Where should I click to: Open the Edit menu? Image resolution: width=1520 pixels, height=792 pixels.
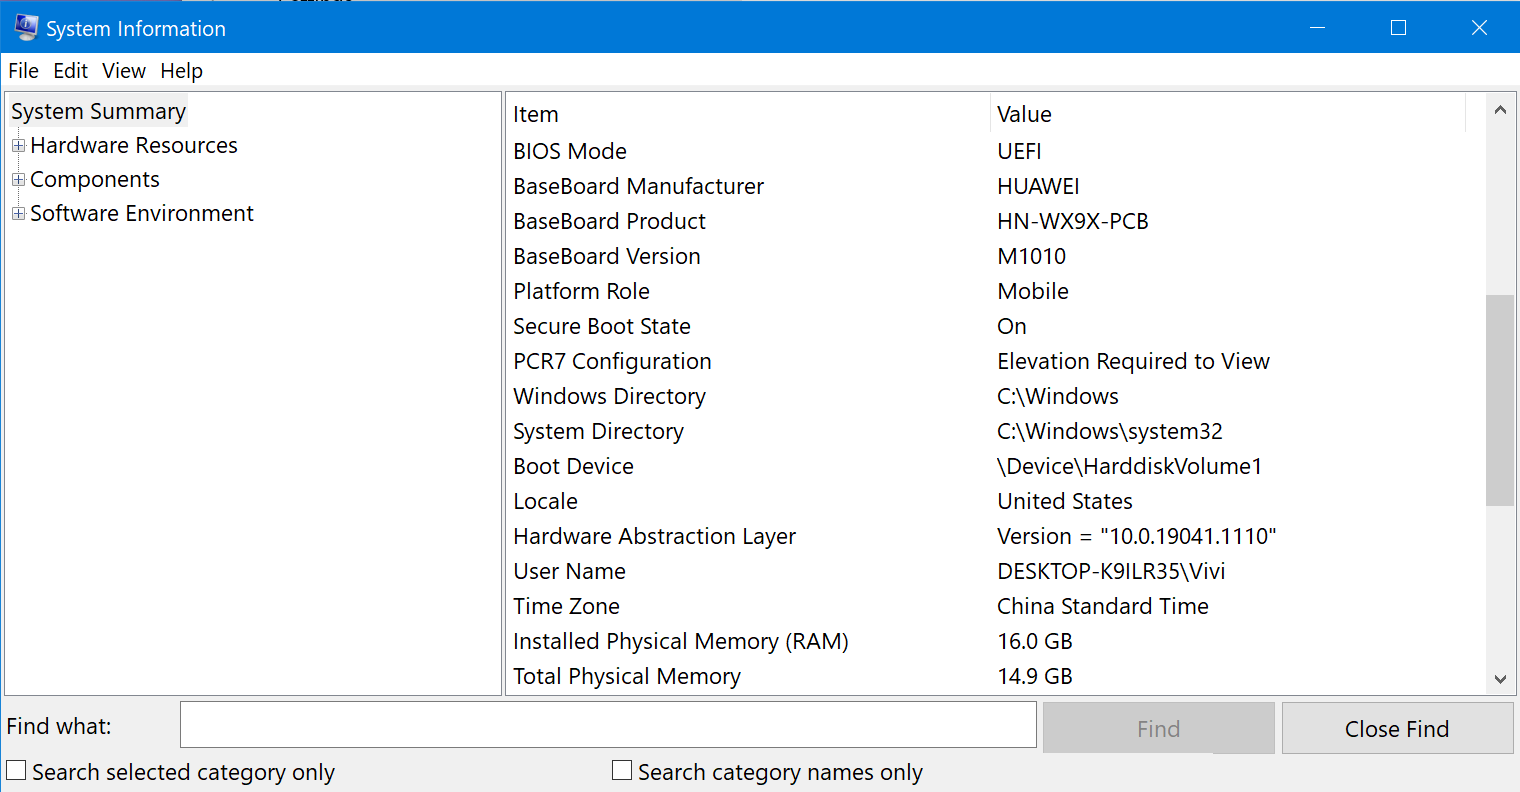(x=70, y=71)
